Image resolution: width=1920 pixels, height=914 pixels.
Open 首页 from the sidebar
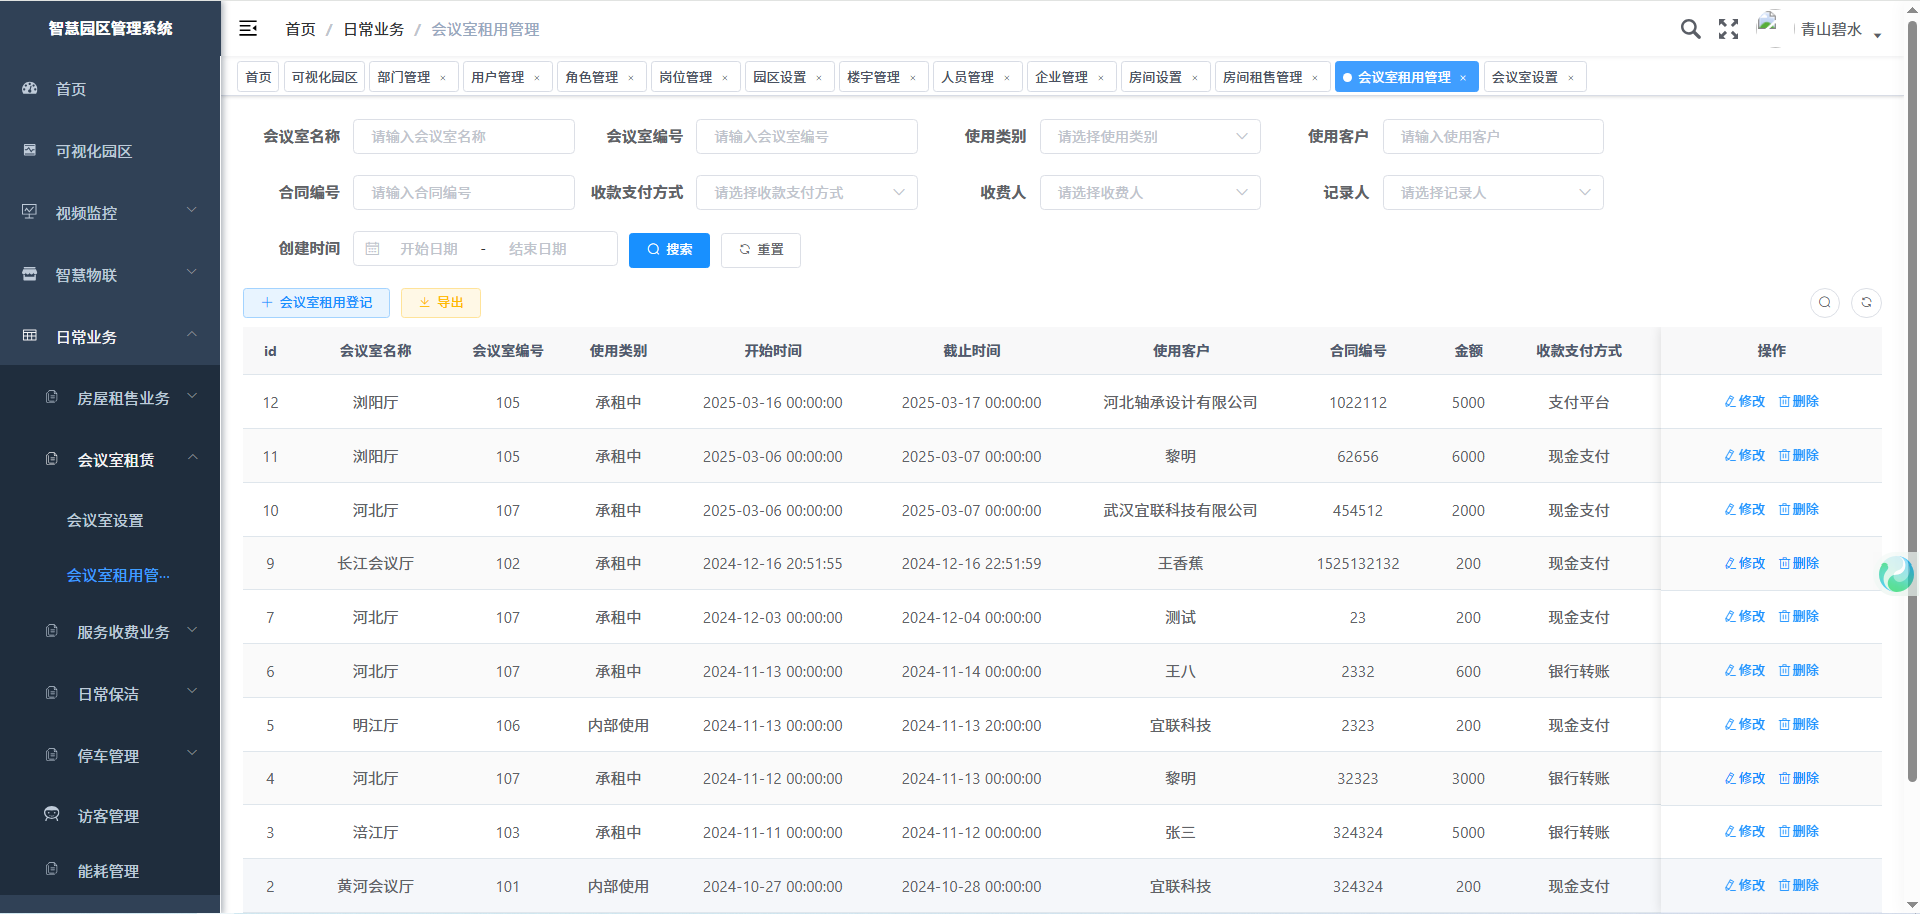click(70, 89)
